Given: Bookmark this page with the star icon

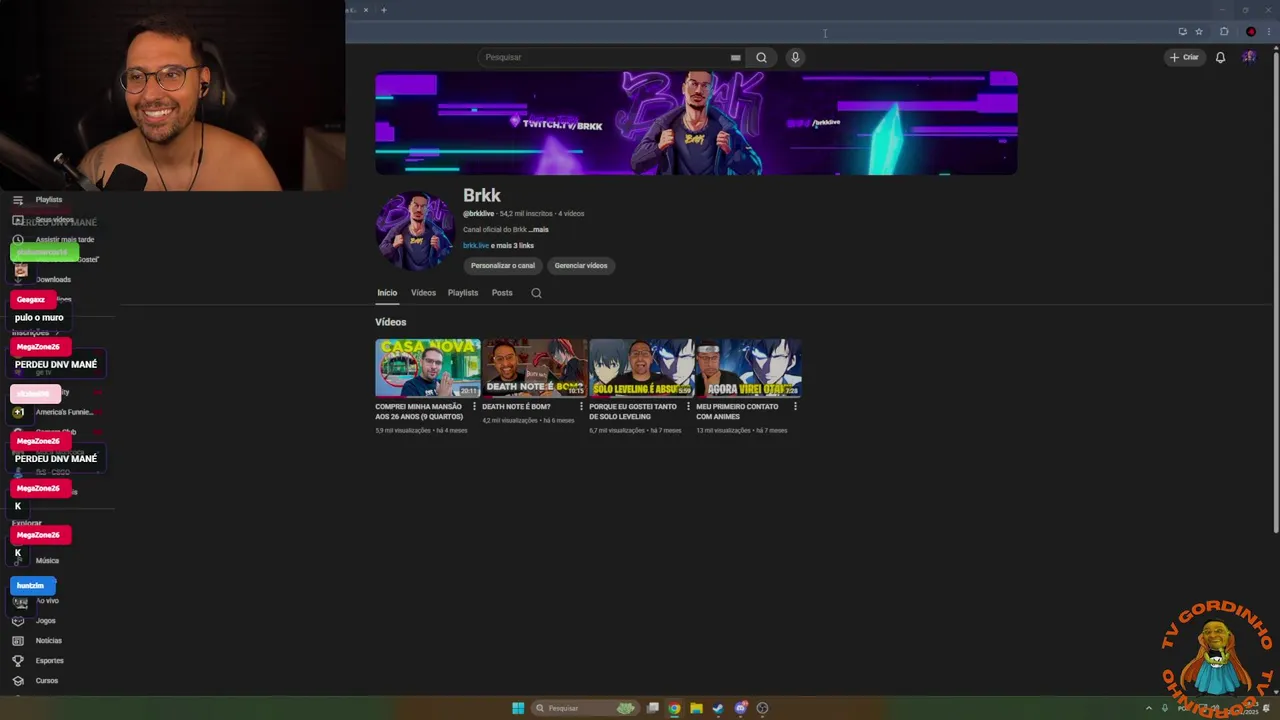Looking at the screenshot, I should coord(1199,32).
